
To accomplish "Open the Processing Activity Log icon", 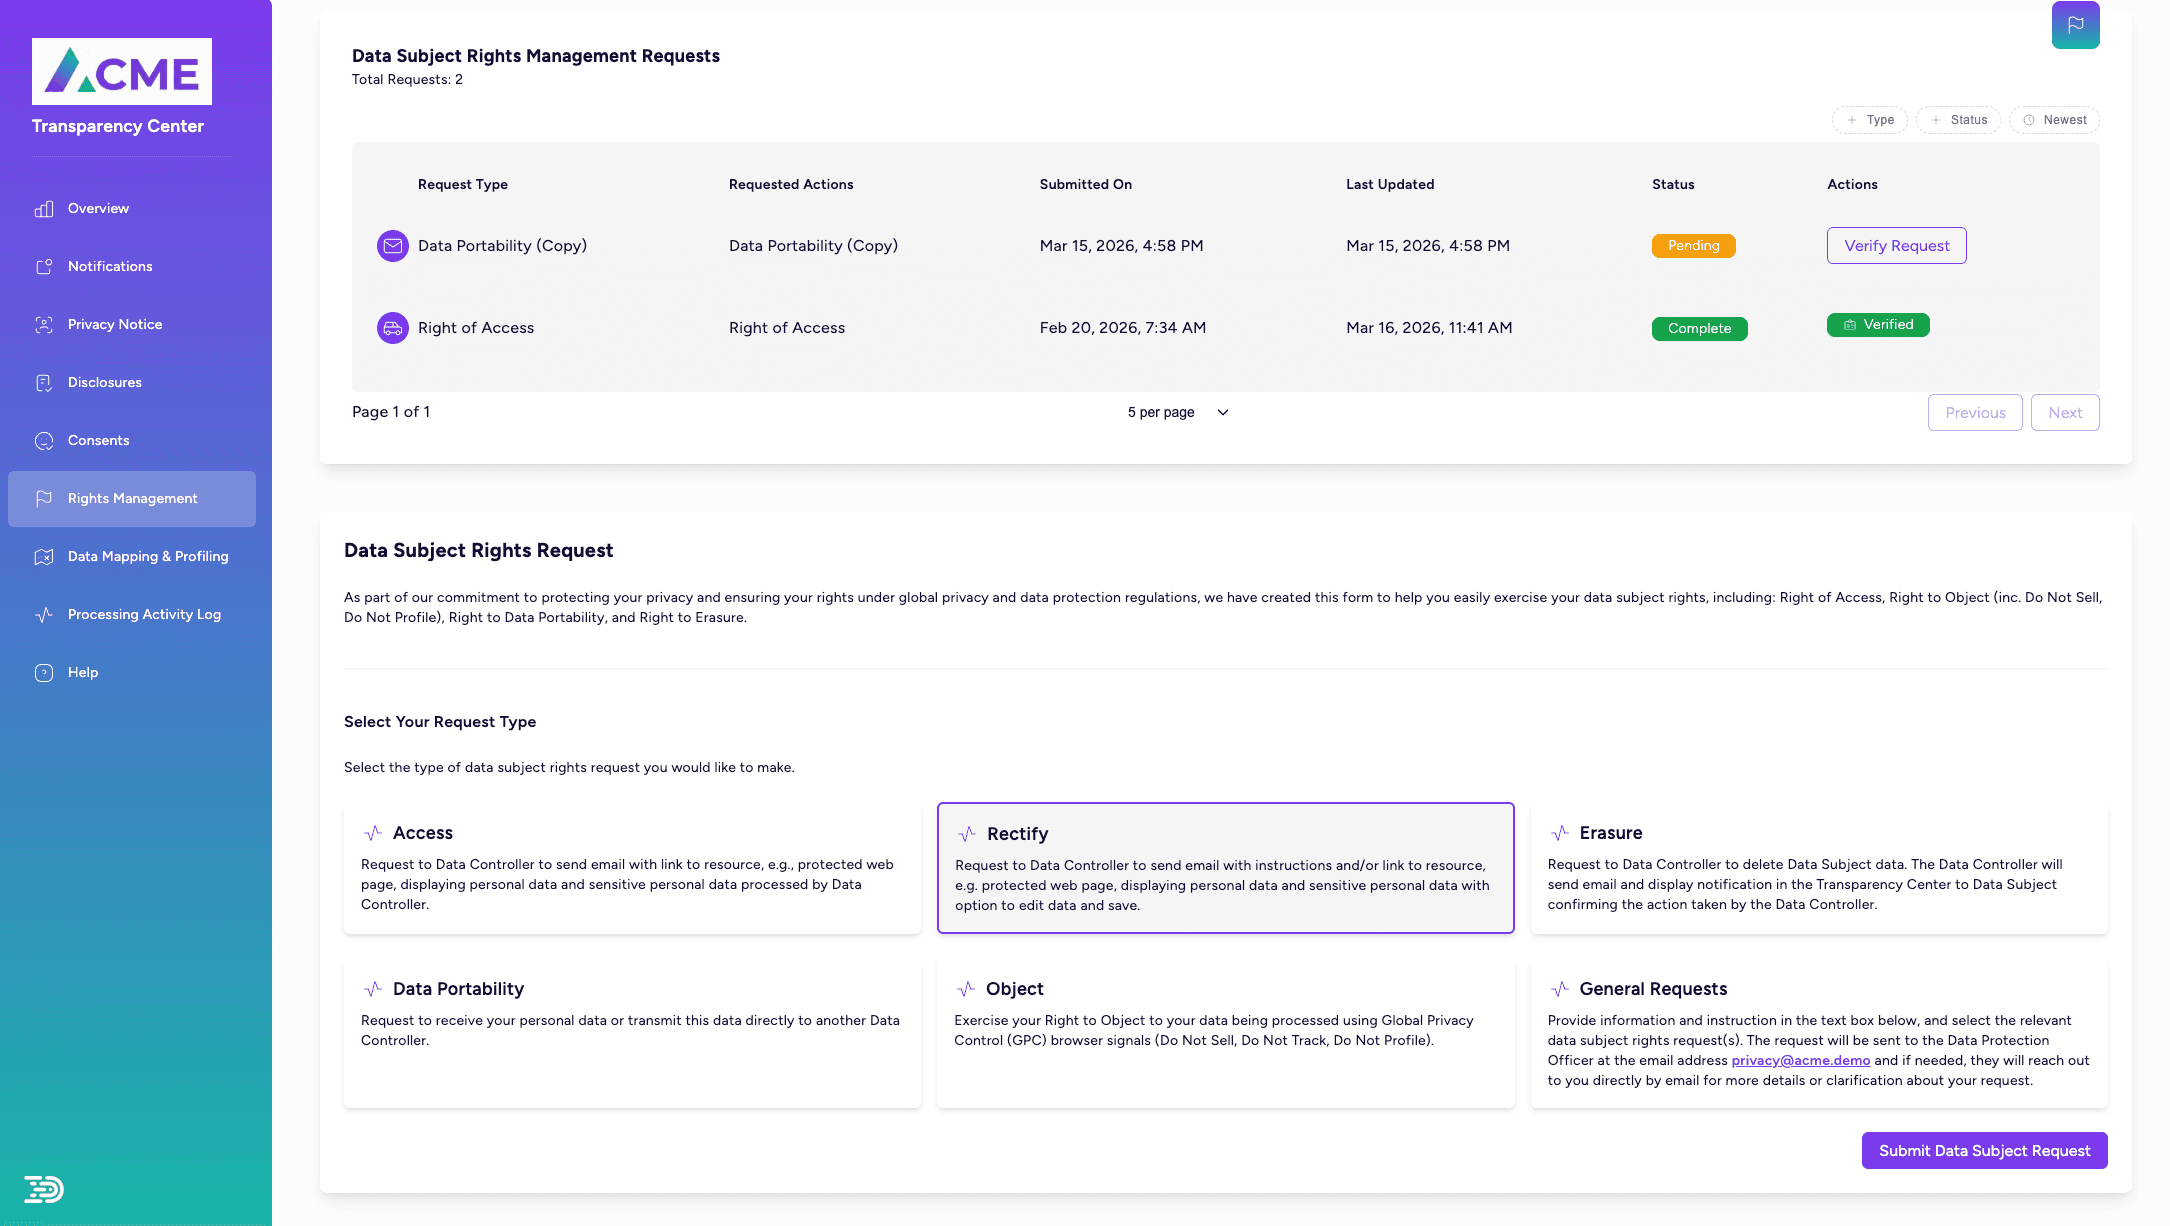I will click(x=44, y=614).
